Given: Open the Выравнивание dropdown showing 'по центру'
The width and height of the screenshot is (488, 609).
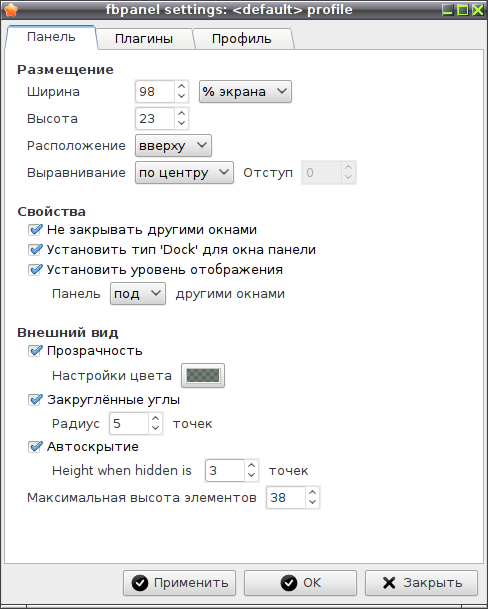Looking at the screenshot, I should coord(184,172).
